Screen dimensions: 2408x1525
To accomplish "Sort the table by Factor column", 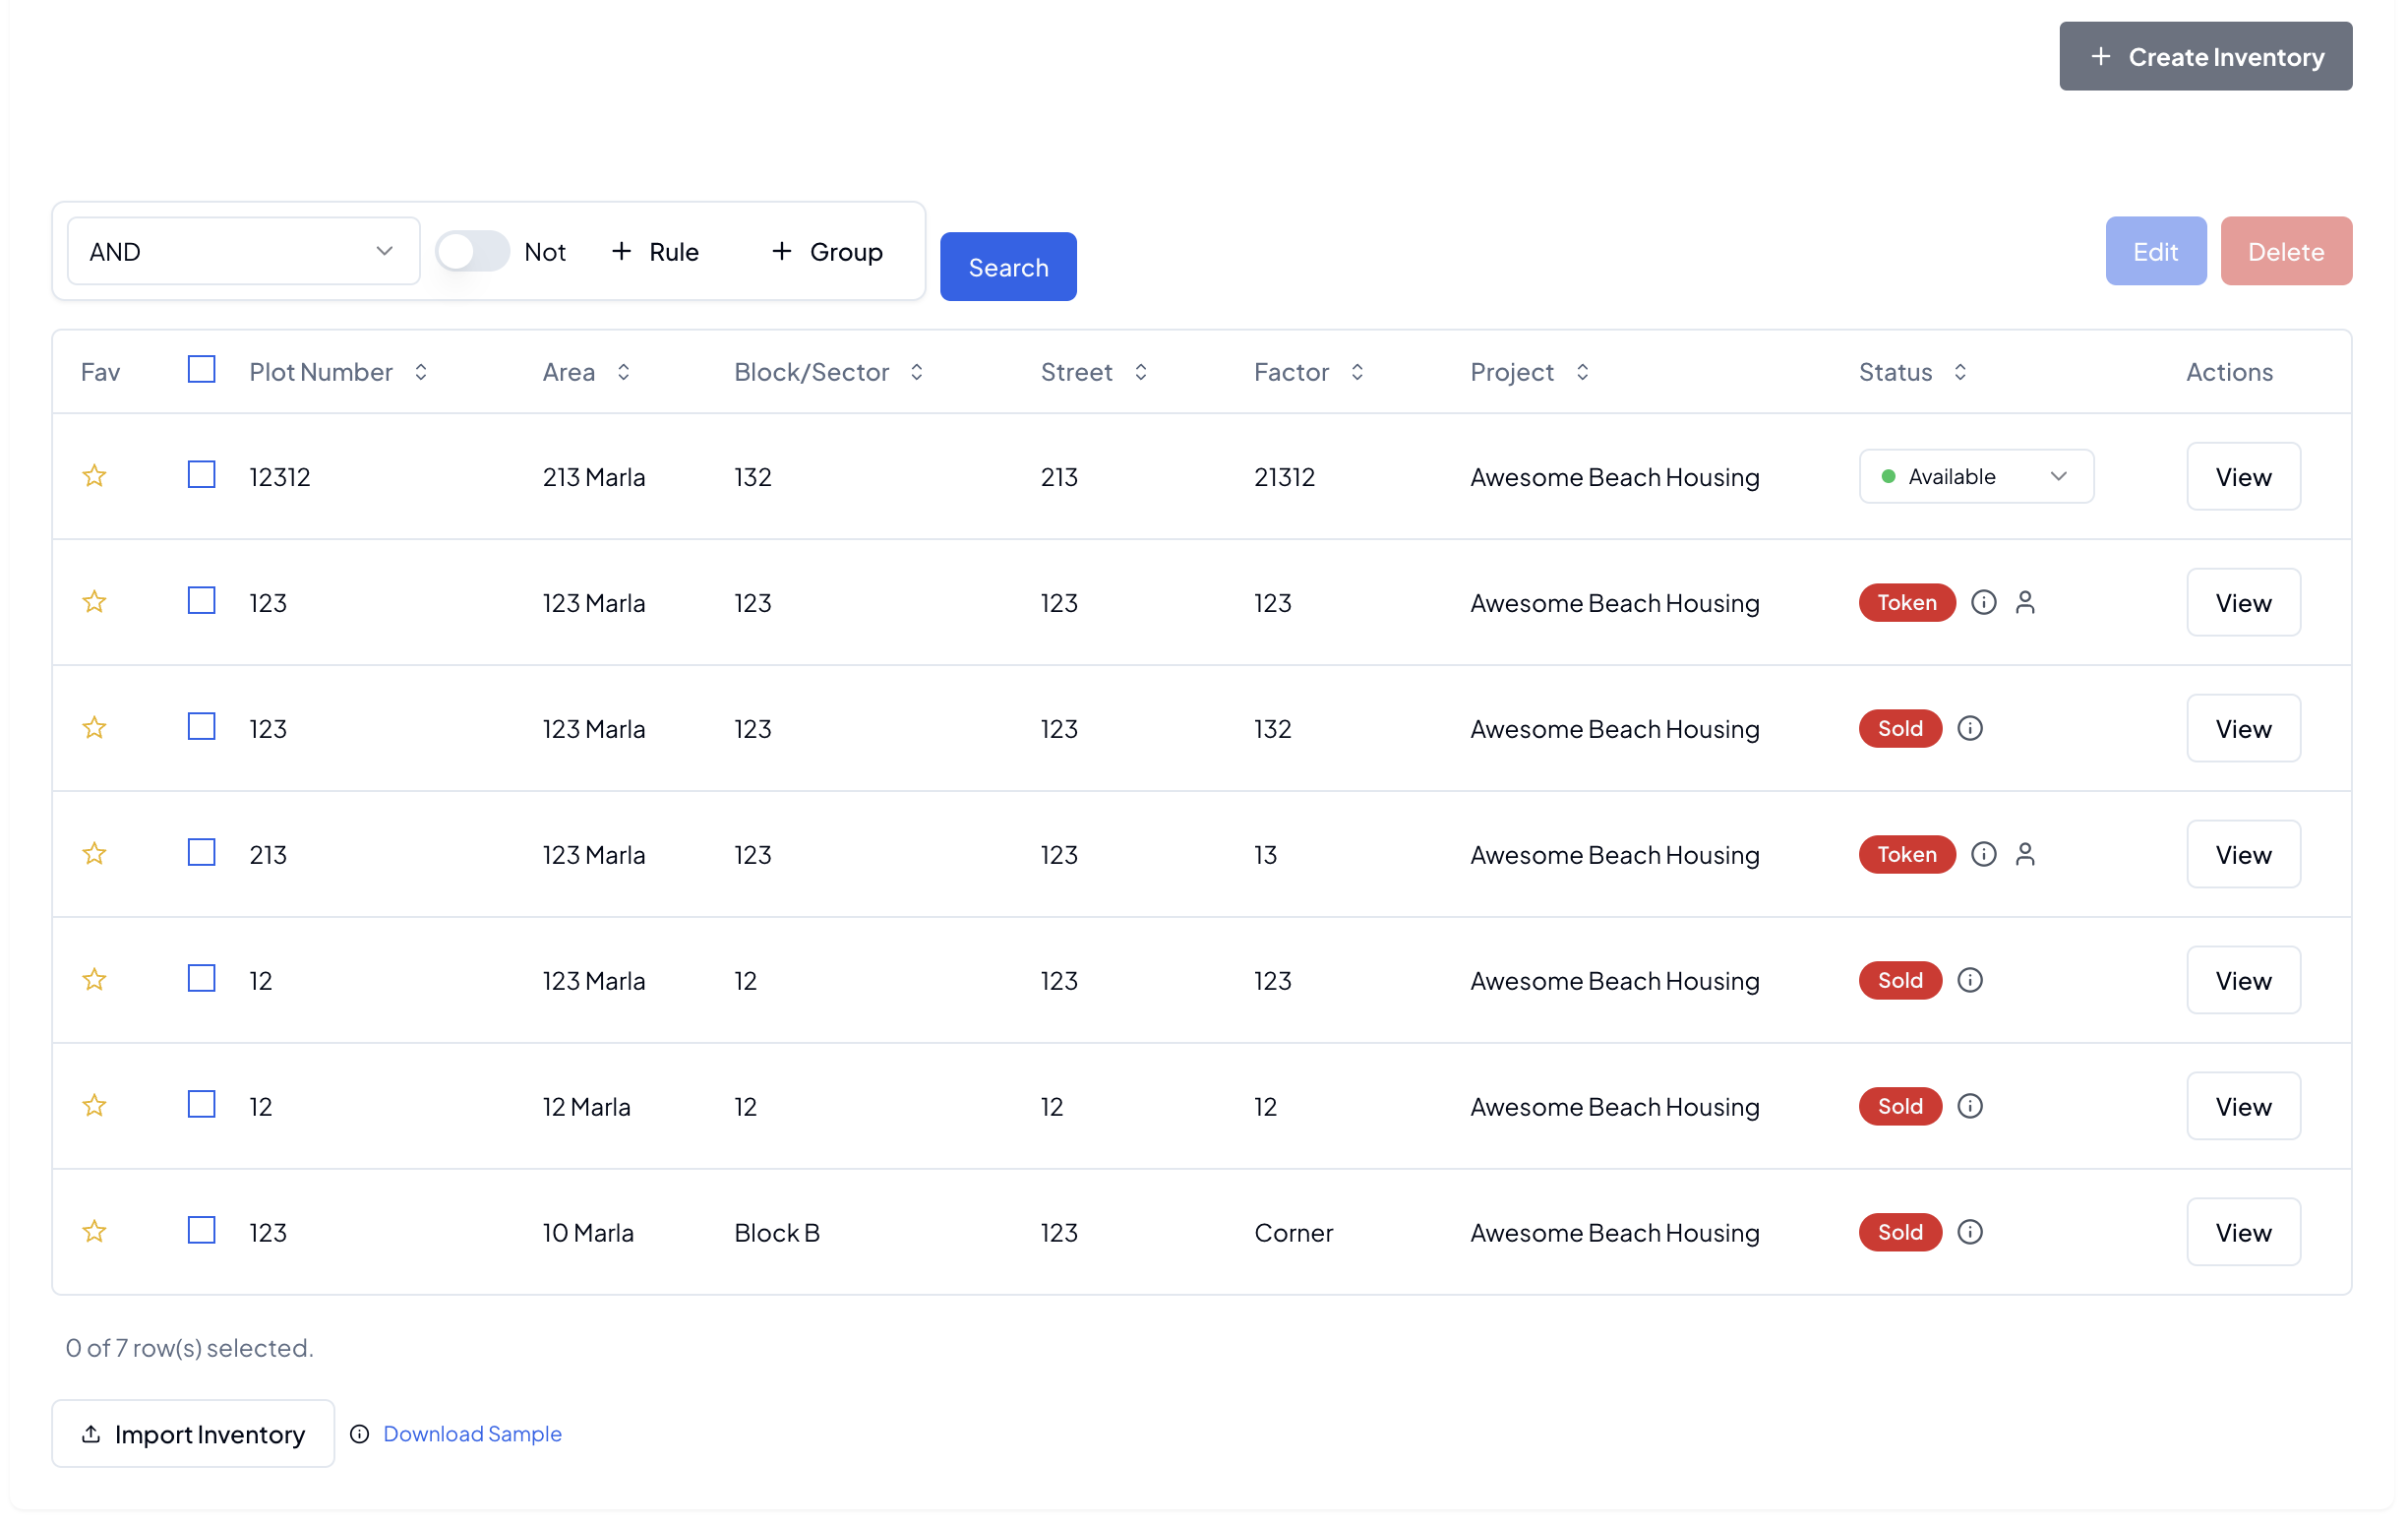I will [x=1357, y=371].
